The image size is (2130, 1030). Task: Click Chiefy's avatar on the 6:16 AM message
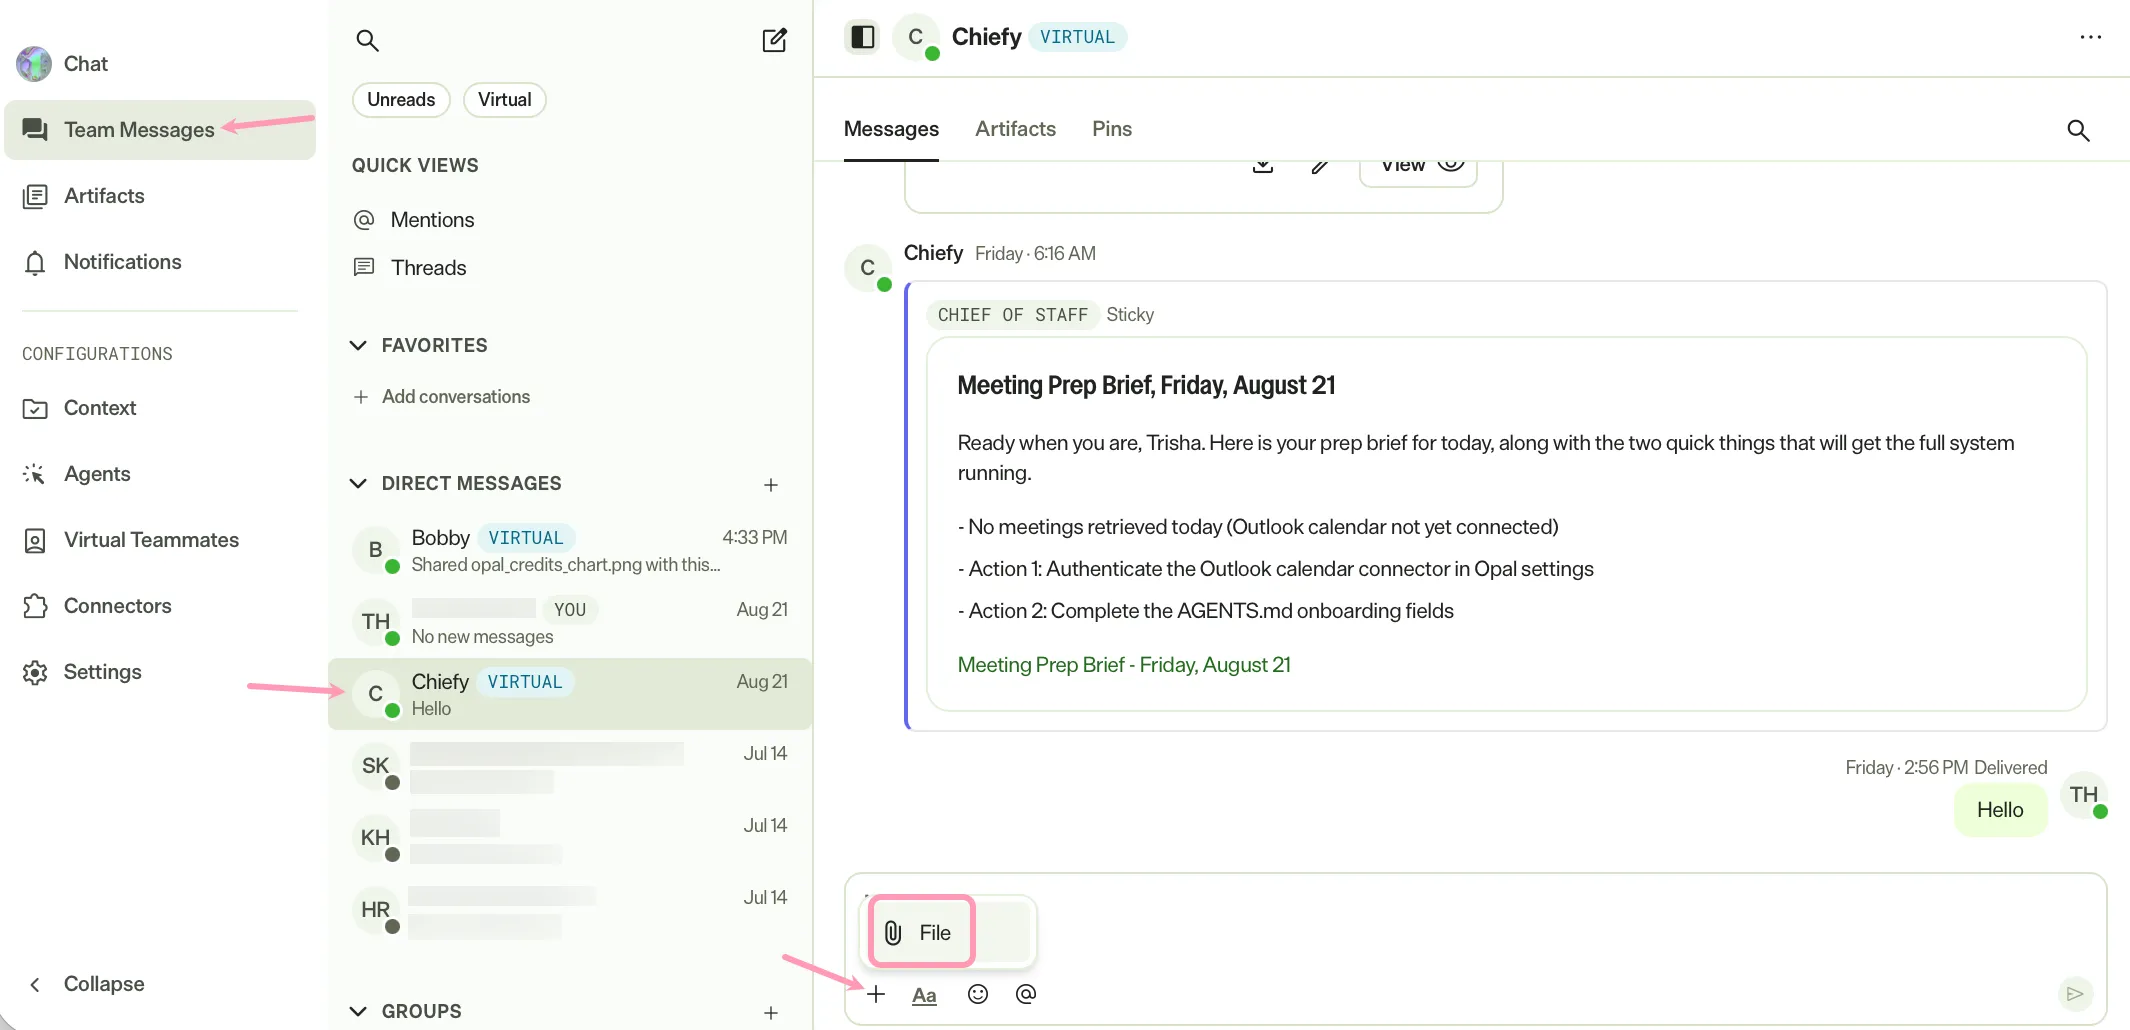(868, 268)
